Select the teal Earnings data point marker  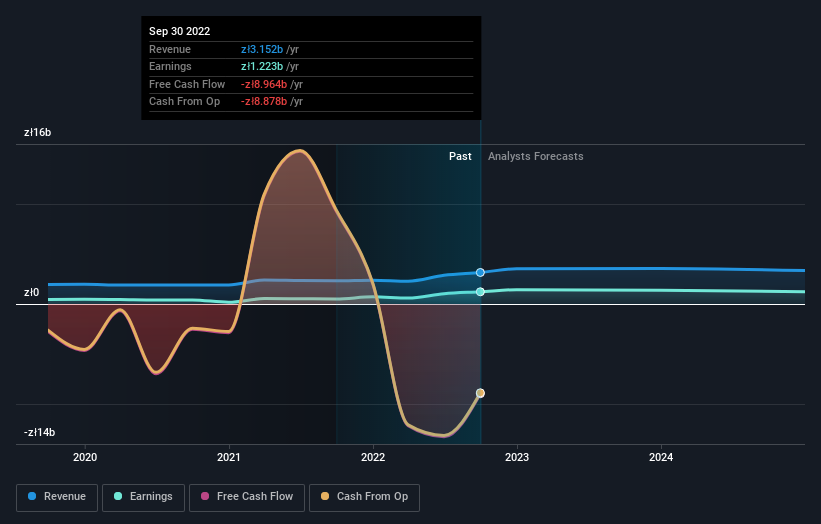pyautogui.click(x=480, y=292)
